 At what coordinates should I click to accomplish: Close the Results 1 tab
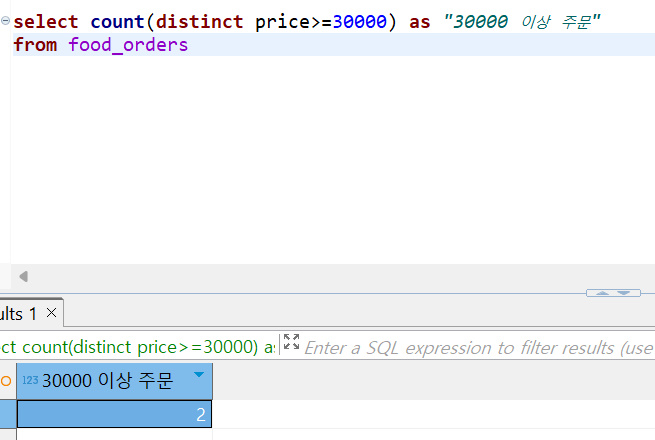[x=51, y=313]
